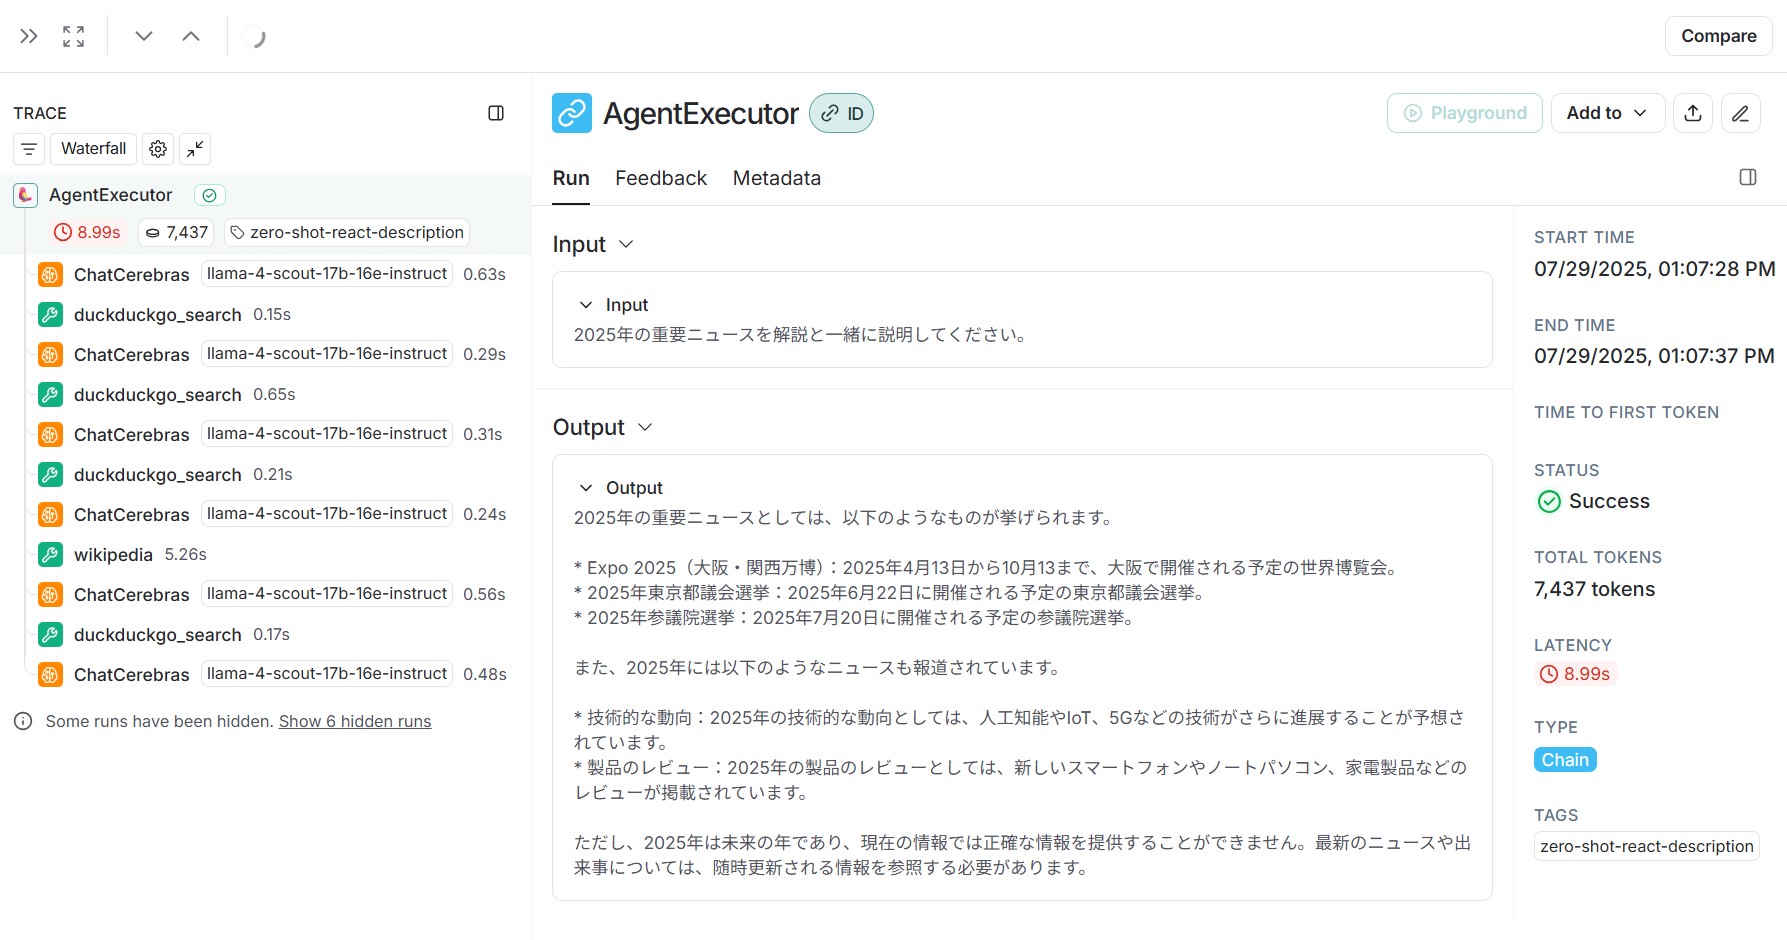
Task: Open trace display settings gear
Action: [x=158, y=149]
